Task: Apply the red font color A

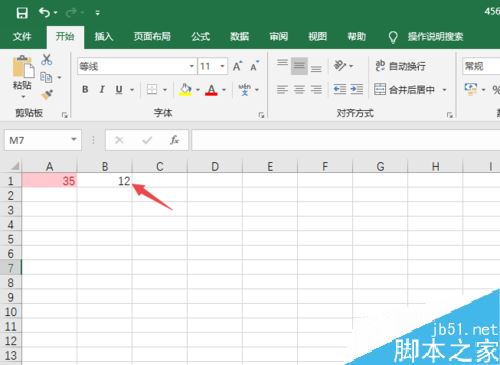Action: click(x=211, y=89)
